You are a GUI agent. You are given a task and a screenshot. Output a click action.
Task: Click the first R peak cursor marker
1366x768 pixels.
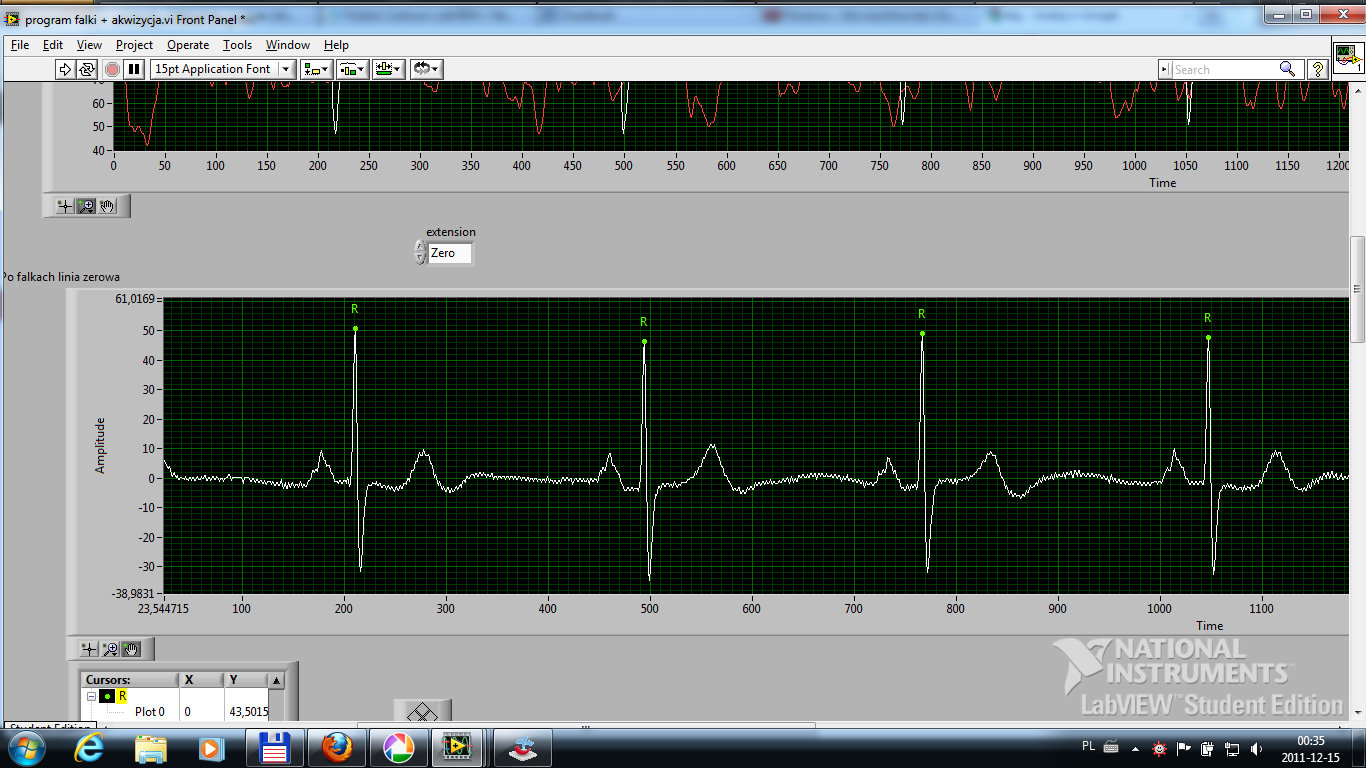[355, 328]
